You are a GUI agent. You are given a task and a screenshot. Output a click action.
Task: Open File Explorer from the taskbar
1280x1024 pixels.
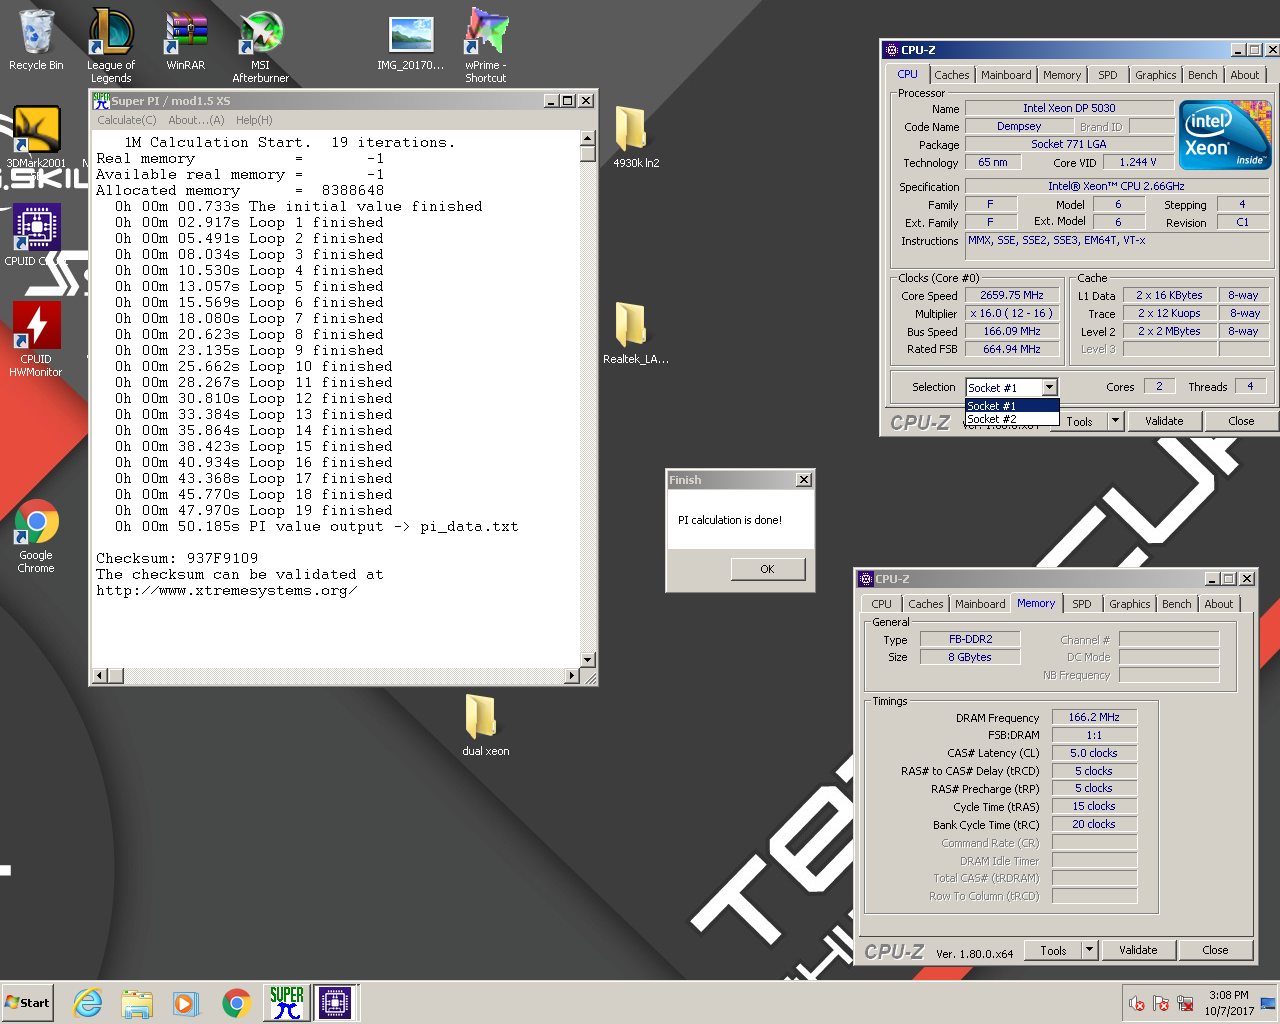click(x=137, y=1003)
